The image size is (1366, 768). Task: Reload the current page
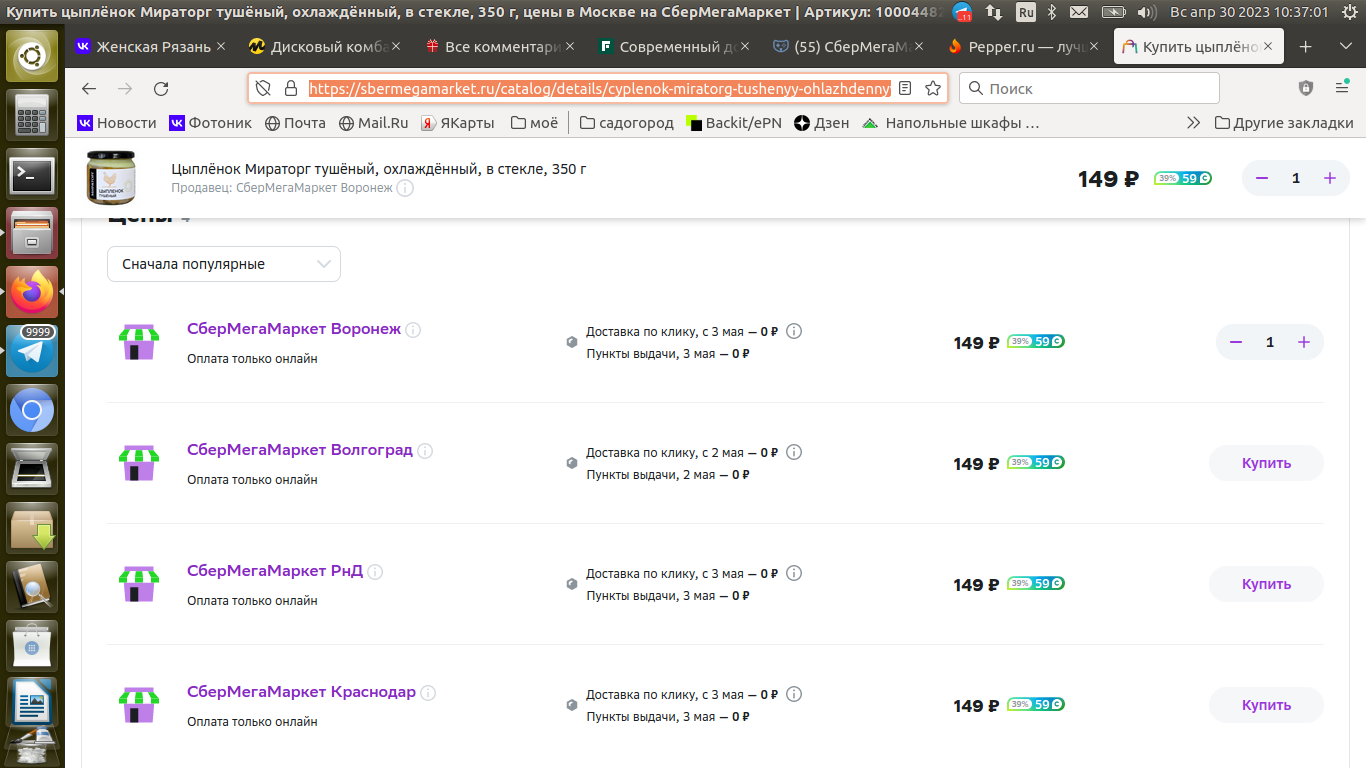pos(161,88)
